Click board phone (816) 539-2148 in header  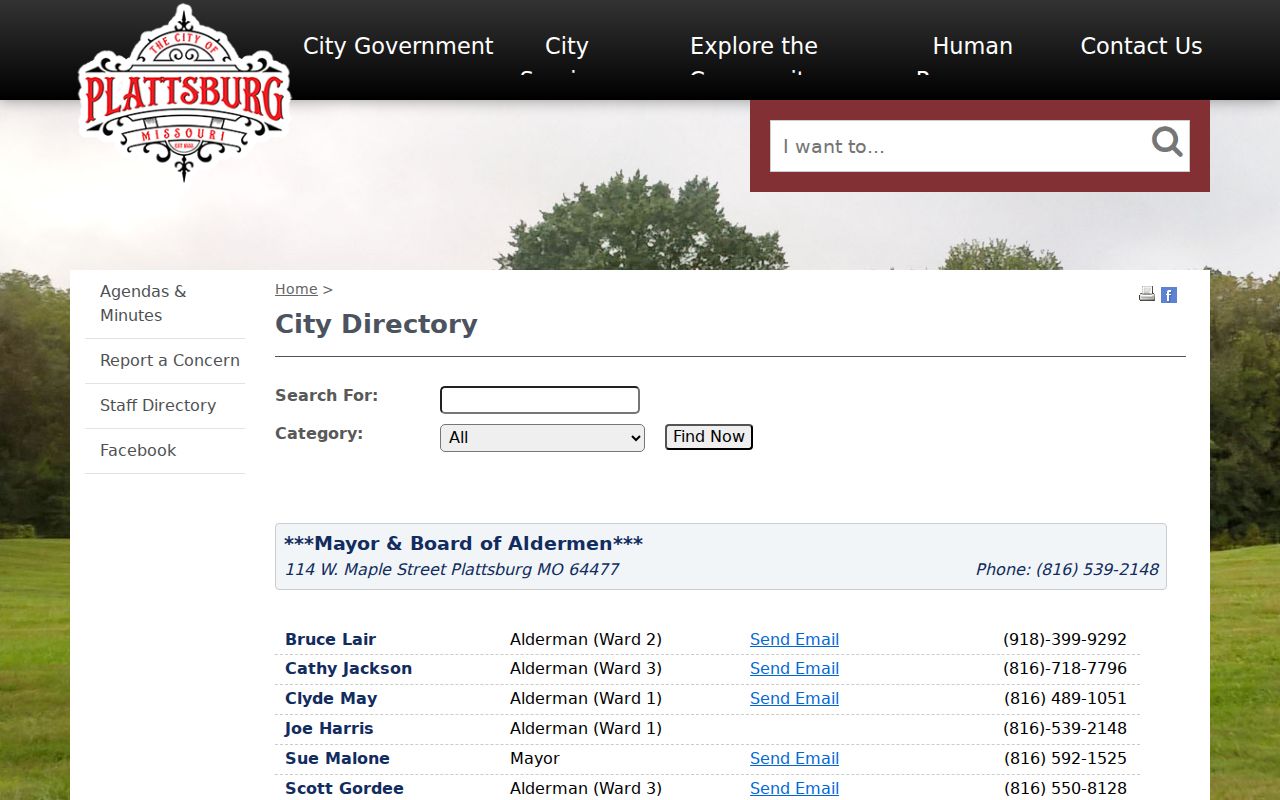[x=1067, y=569]
